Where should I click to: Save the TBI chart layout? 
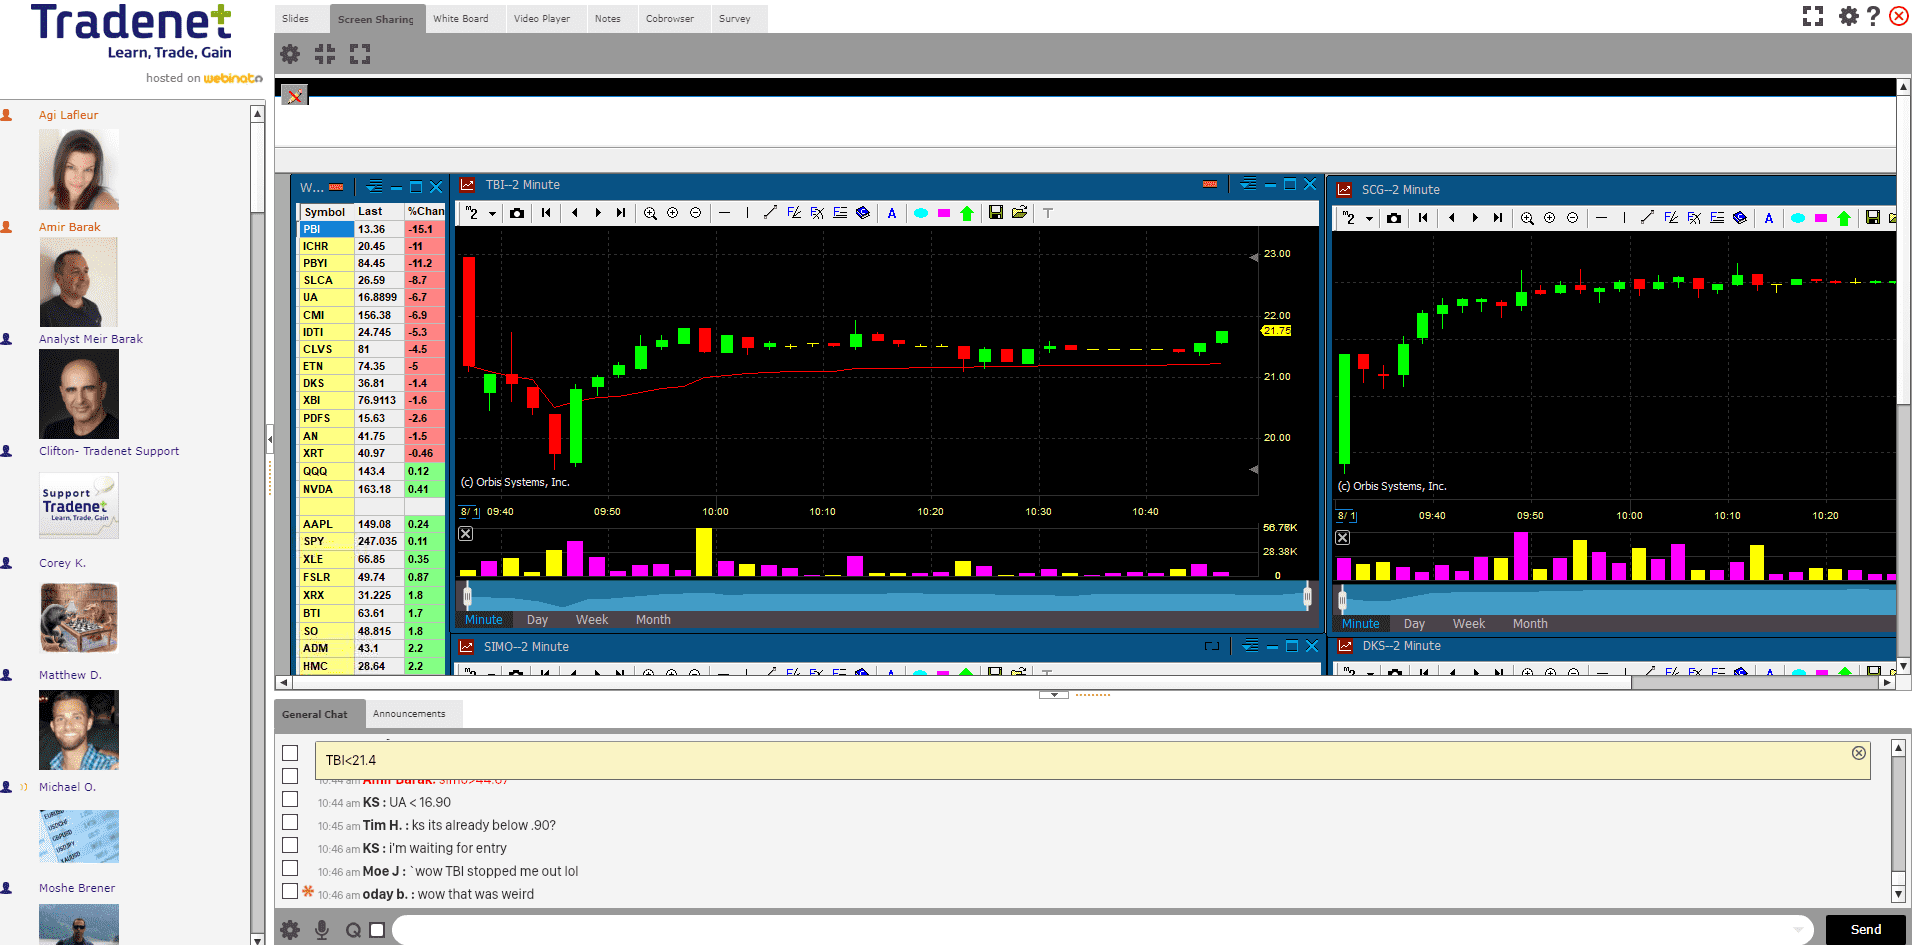click(x=995, y=213)
